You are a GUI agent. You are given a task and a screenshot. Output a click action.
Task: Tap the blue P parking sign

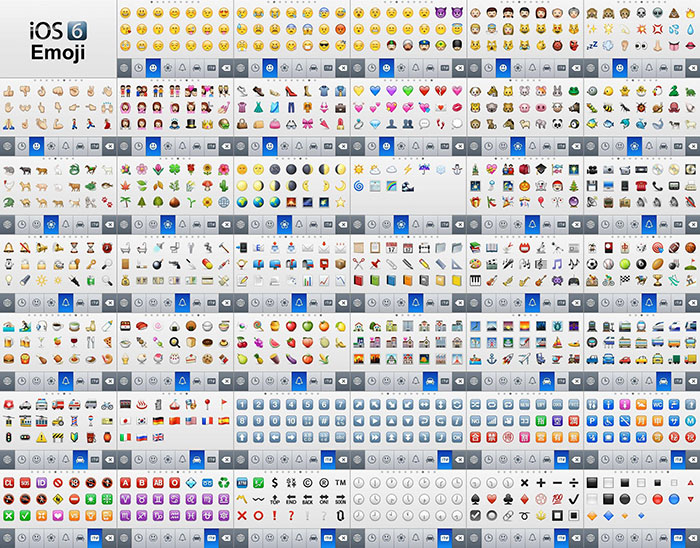[x=592, y=421]
